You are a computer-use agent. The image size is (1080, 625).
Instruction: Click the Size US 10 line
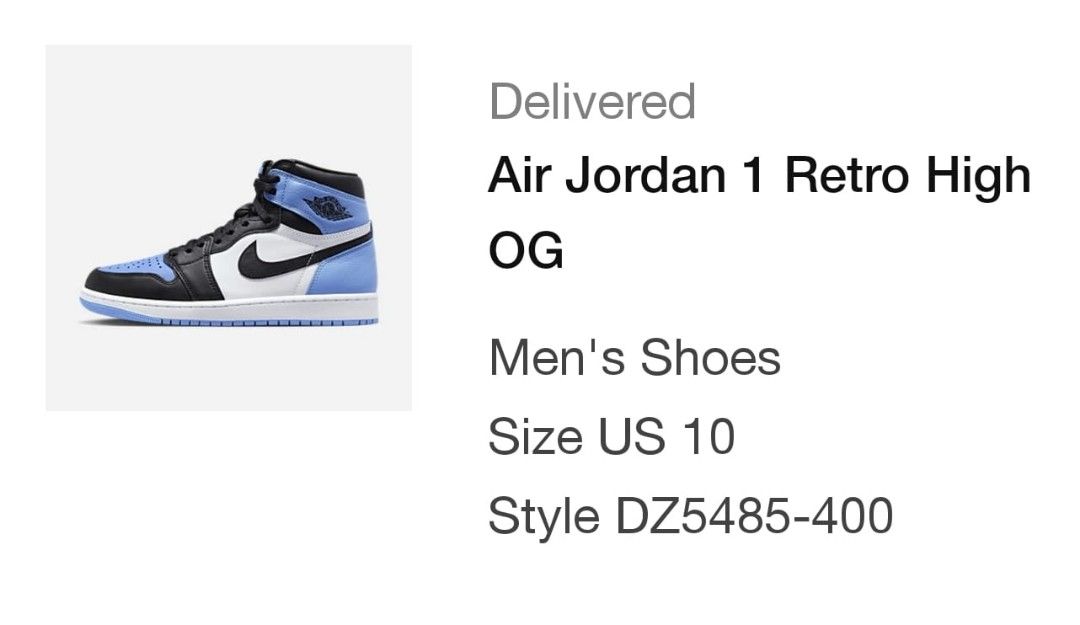pos(612,436)
